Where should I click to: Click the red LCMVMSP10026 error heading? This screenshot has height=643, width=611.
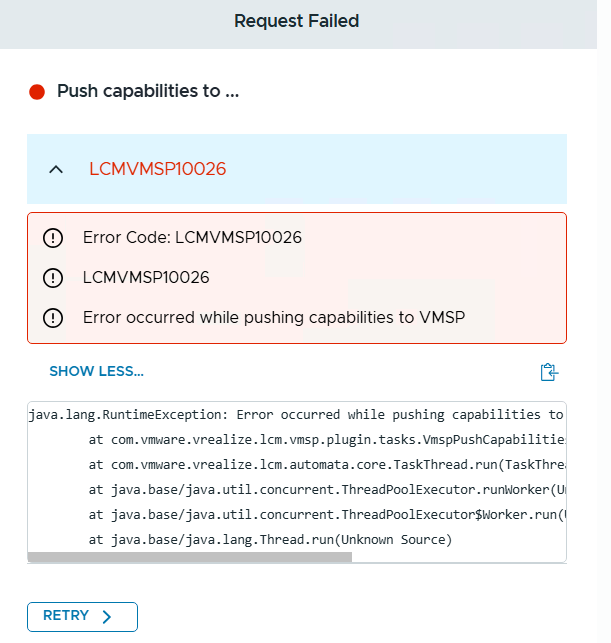coord(157,169)
